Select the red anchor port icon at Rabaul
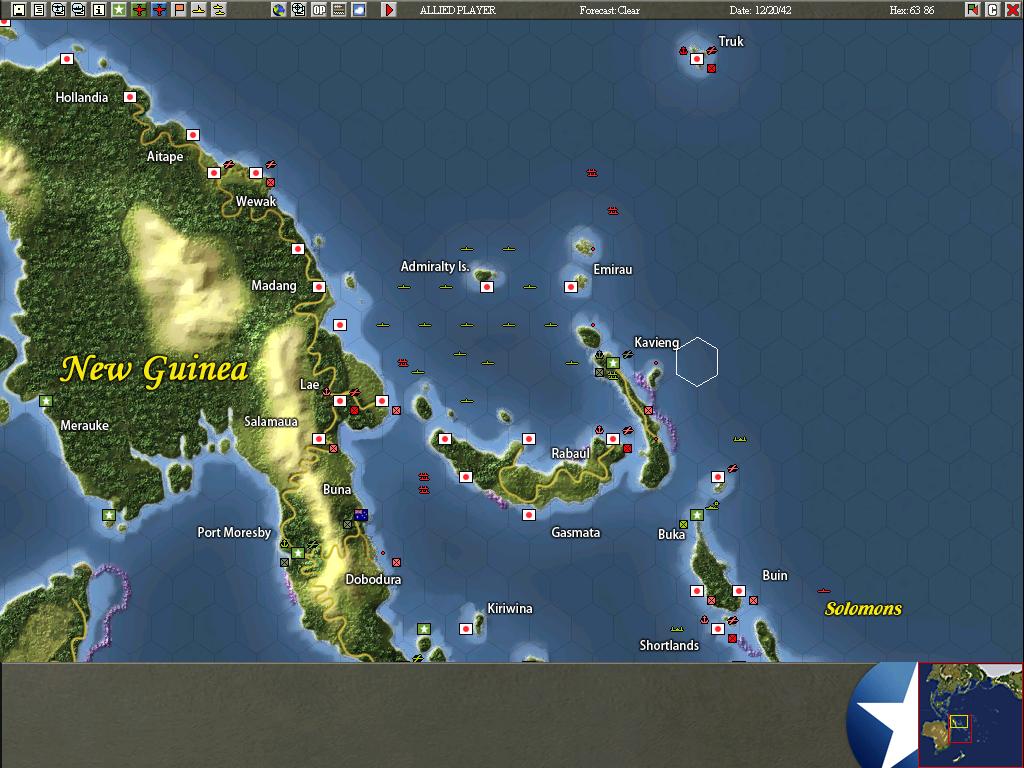 tap(599, 430)
